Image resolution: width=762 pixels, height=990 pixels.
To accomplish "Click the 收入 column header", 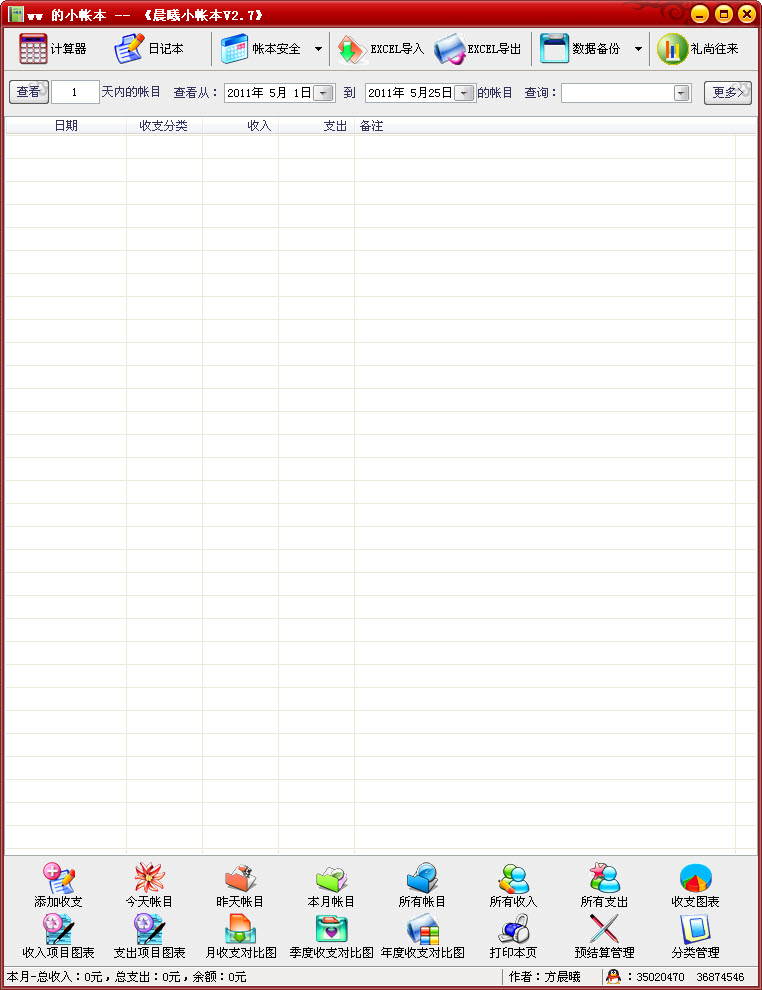I will pos(241,126).
